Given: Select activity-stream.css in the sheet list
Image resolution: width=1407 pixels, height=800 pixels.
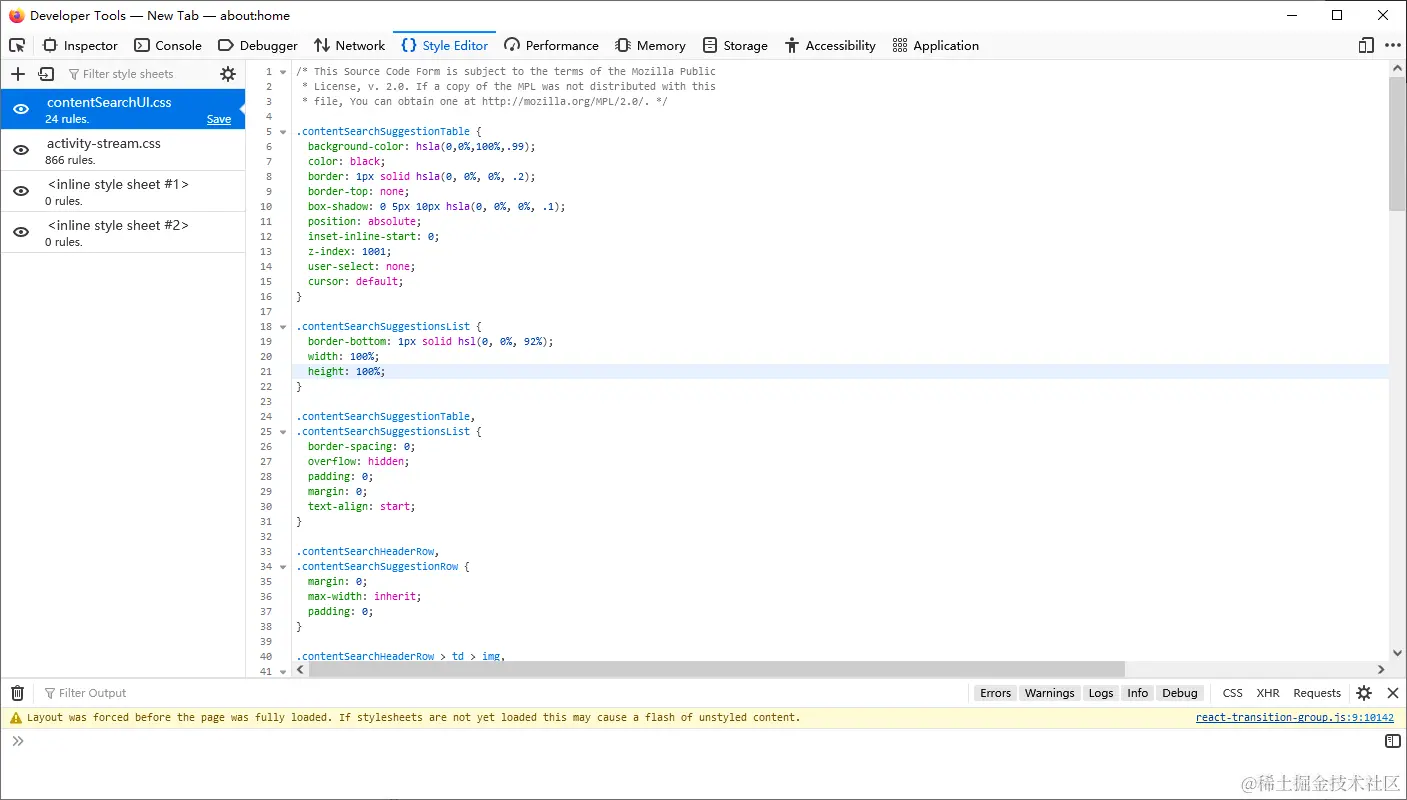Looking at the screenshot, I should click(123, 150).
